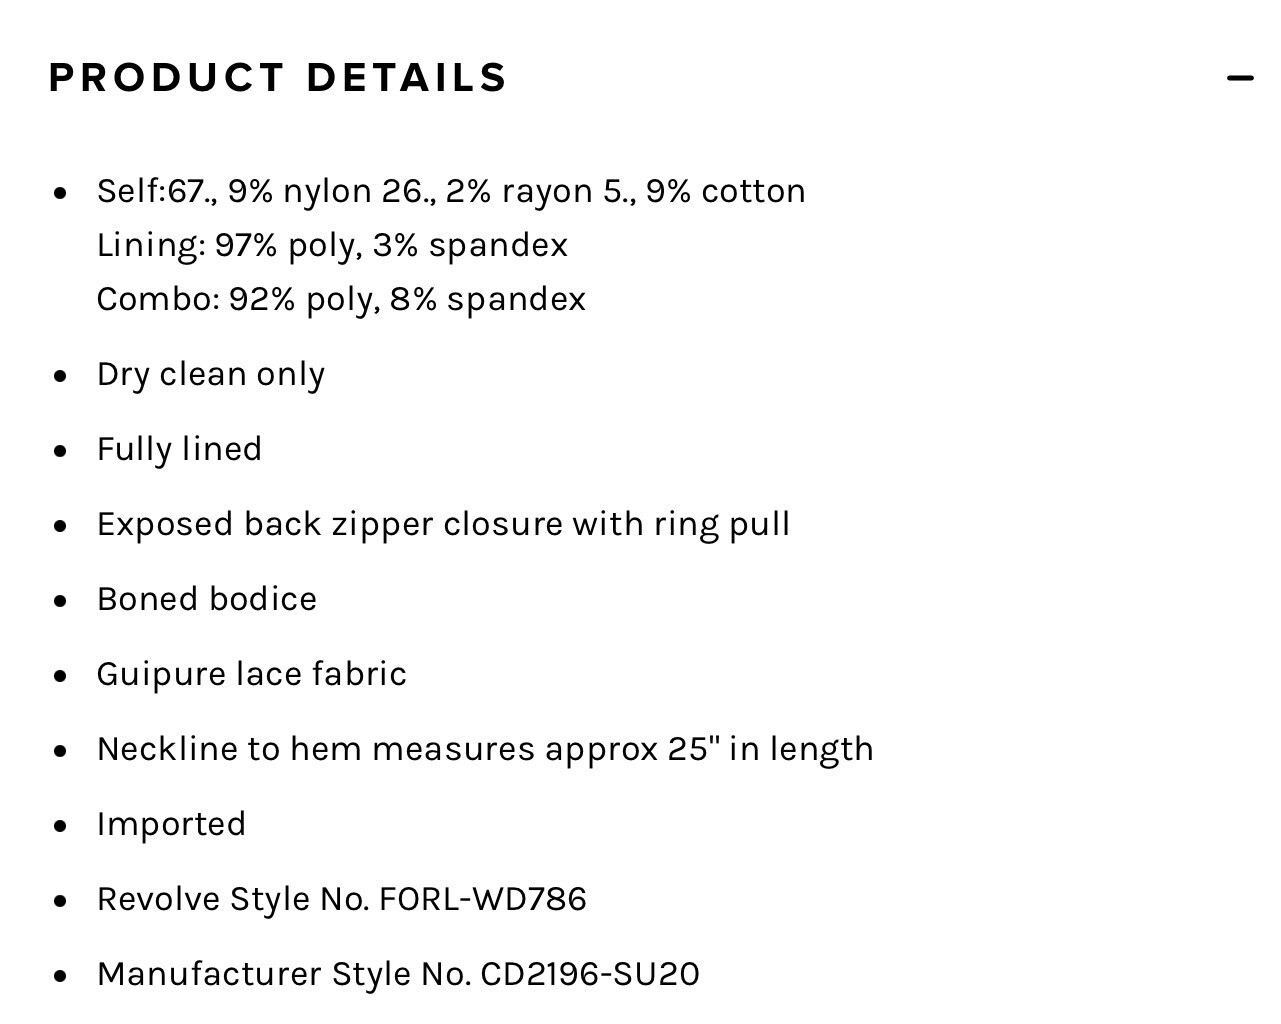The width and height of the screenshot is (1281, 1024).
Task: Click the bullet beside Imported
Action: 61,826
